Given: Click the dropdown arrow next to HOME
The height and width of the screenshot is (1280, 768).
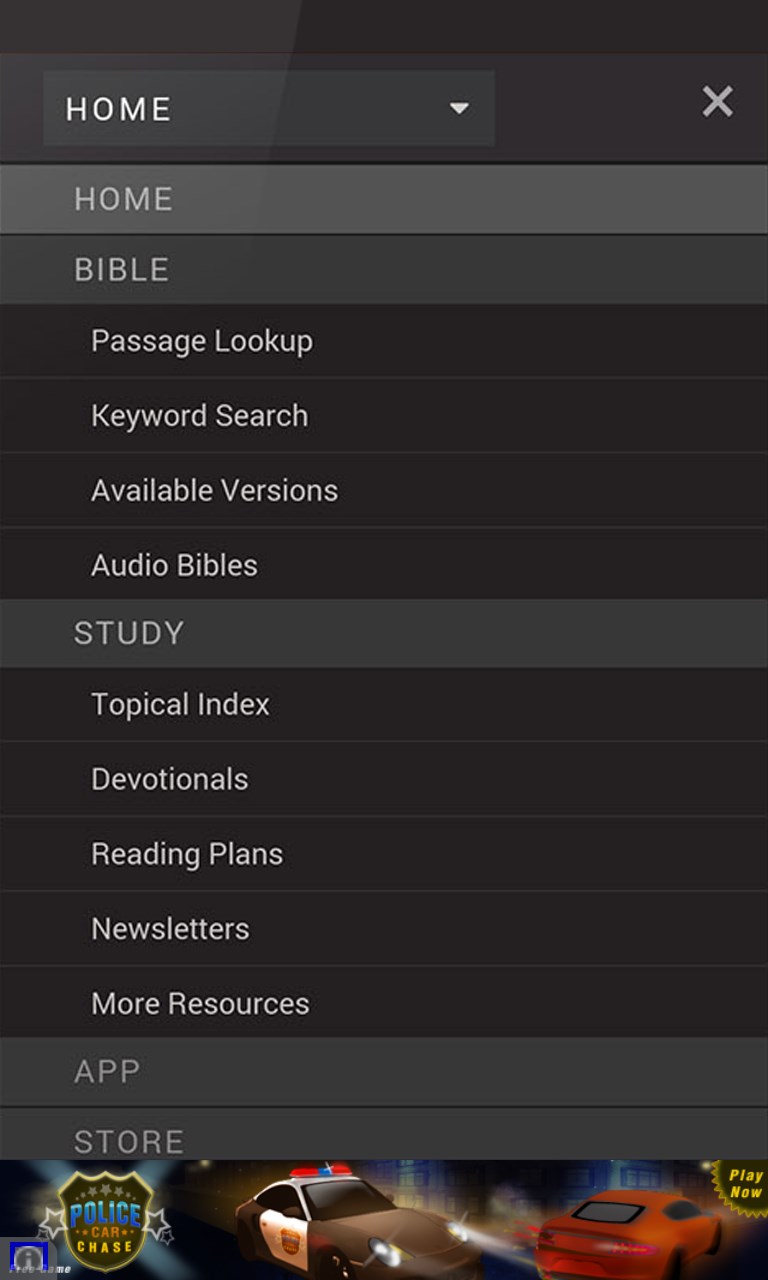Looking at the screenshot, I should 459,108.
